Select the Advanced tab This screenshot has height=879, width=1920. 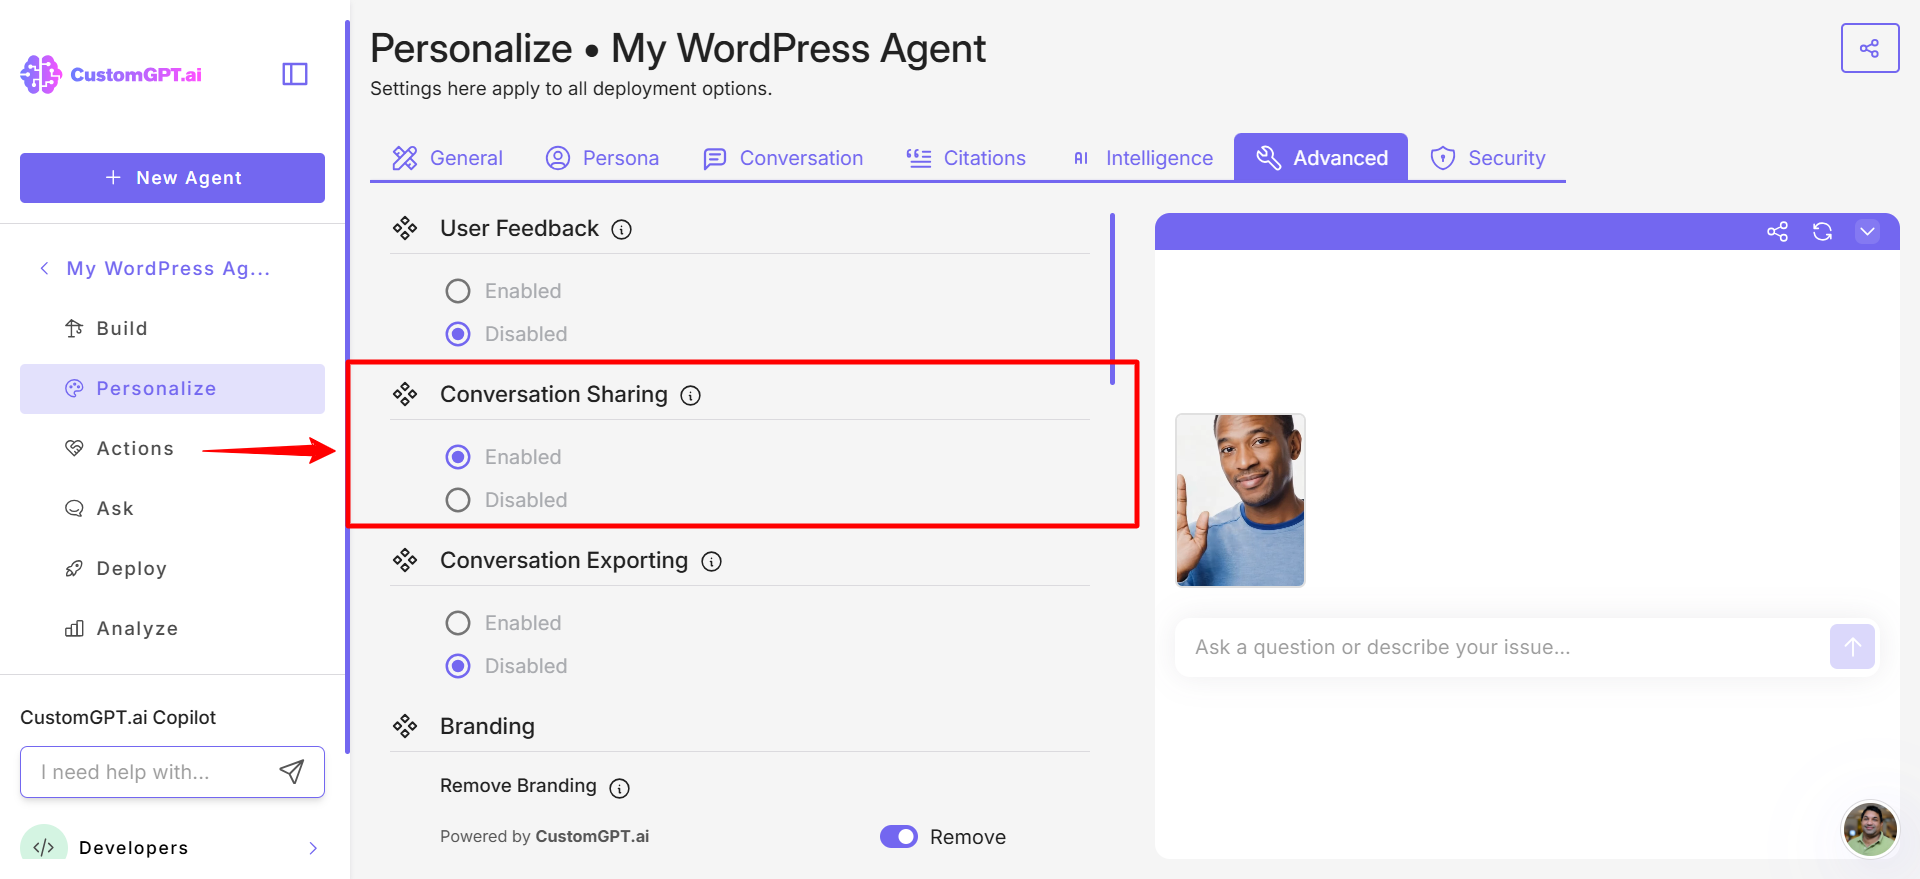coord(1321,158)
